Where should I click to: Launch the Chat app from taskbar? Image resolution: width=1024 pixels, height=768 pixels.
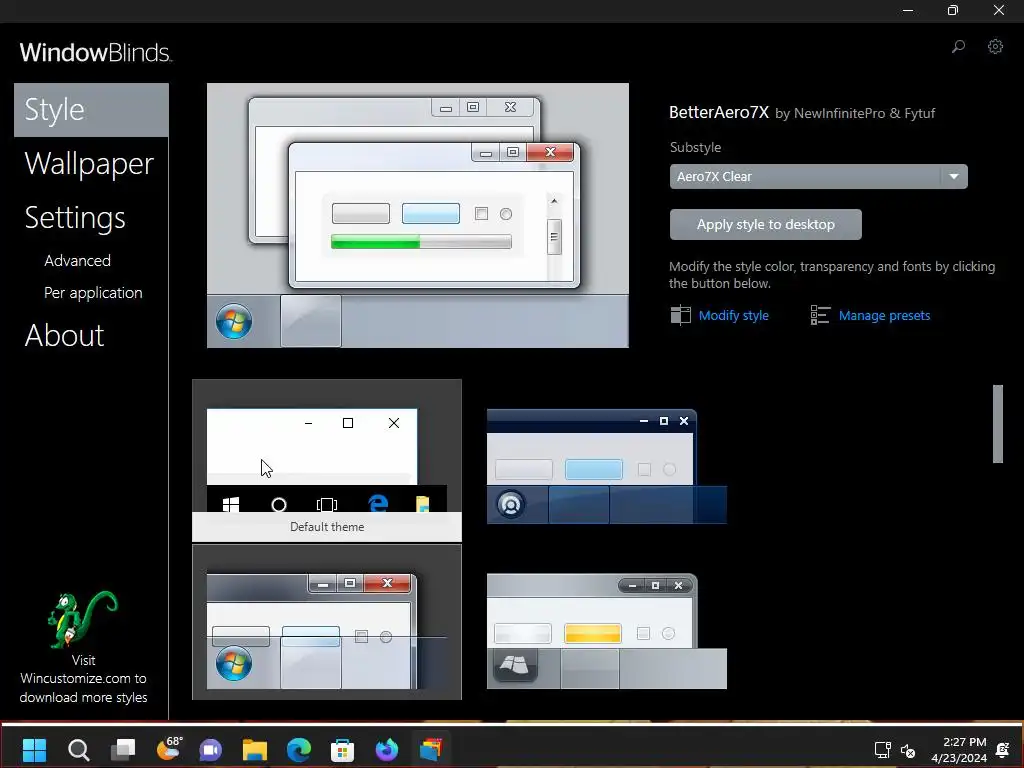coord(210,750)
